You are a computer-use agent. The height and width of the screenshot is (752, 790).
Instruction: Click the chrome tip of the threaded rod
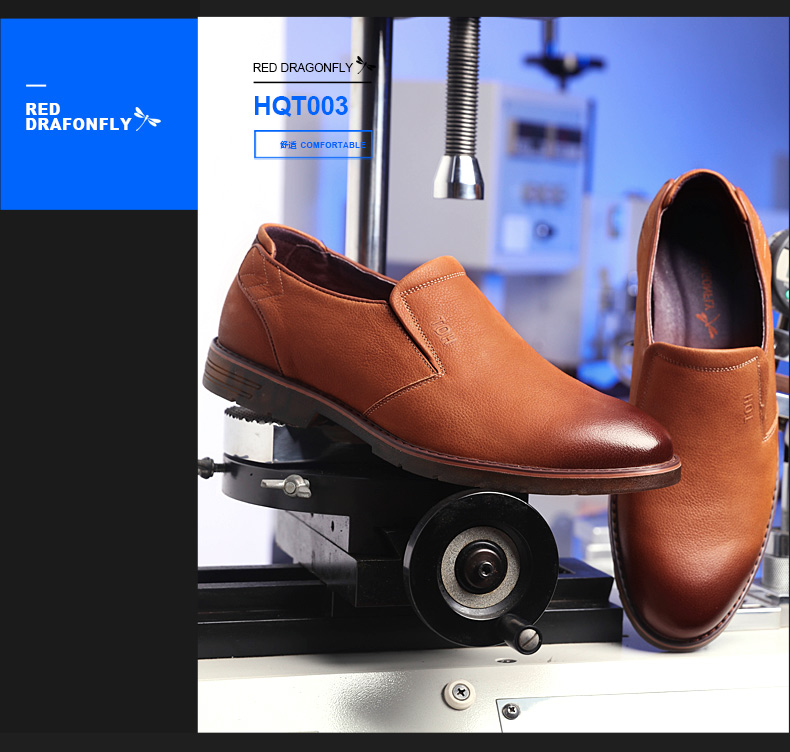(459, 176)
